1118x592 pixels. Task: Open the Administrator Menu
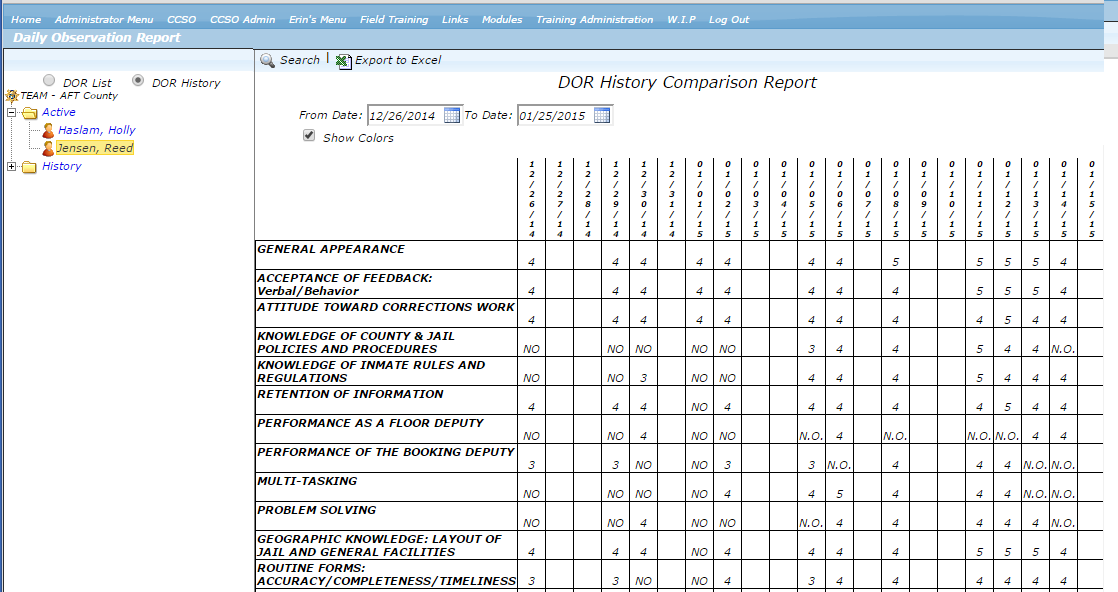[x=104, y=20]
